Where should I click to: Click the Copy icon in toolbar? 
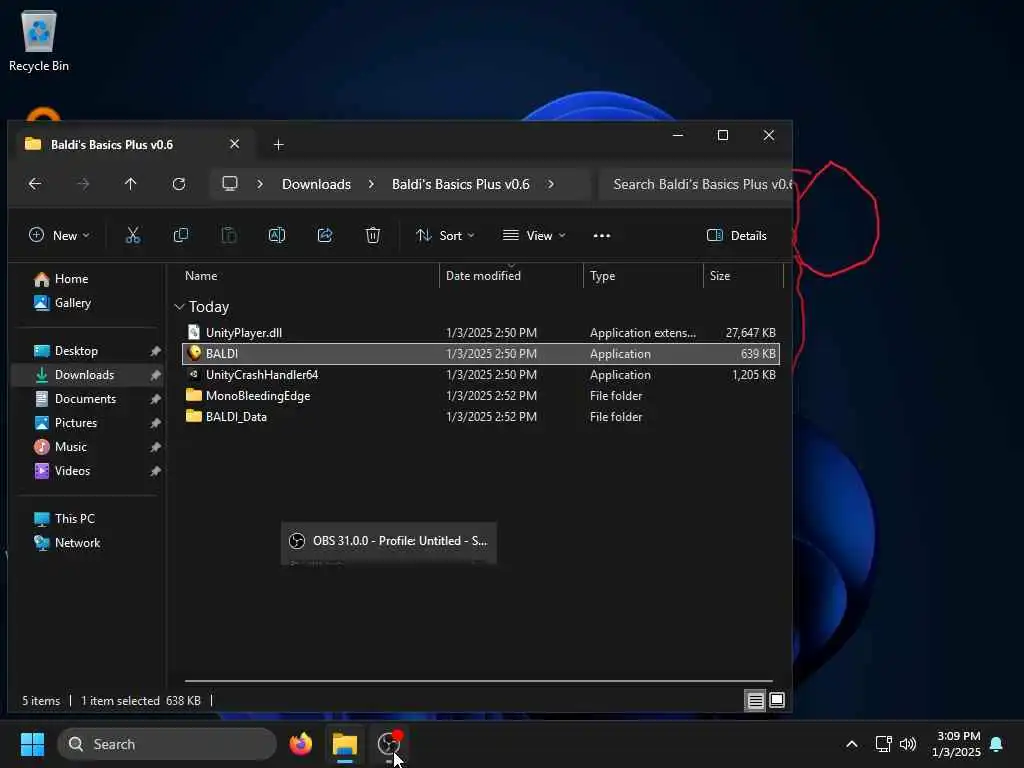pyautogui.click(x=181, y=235)
